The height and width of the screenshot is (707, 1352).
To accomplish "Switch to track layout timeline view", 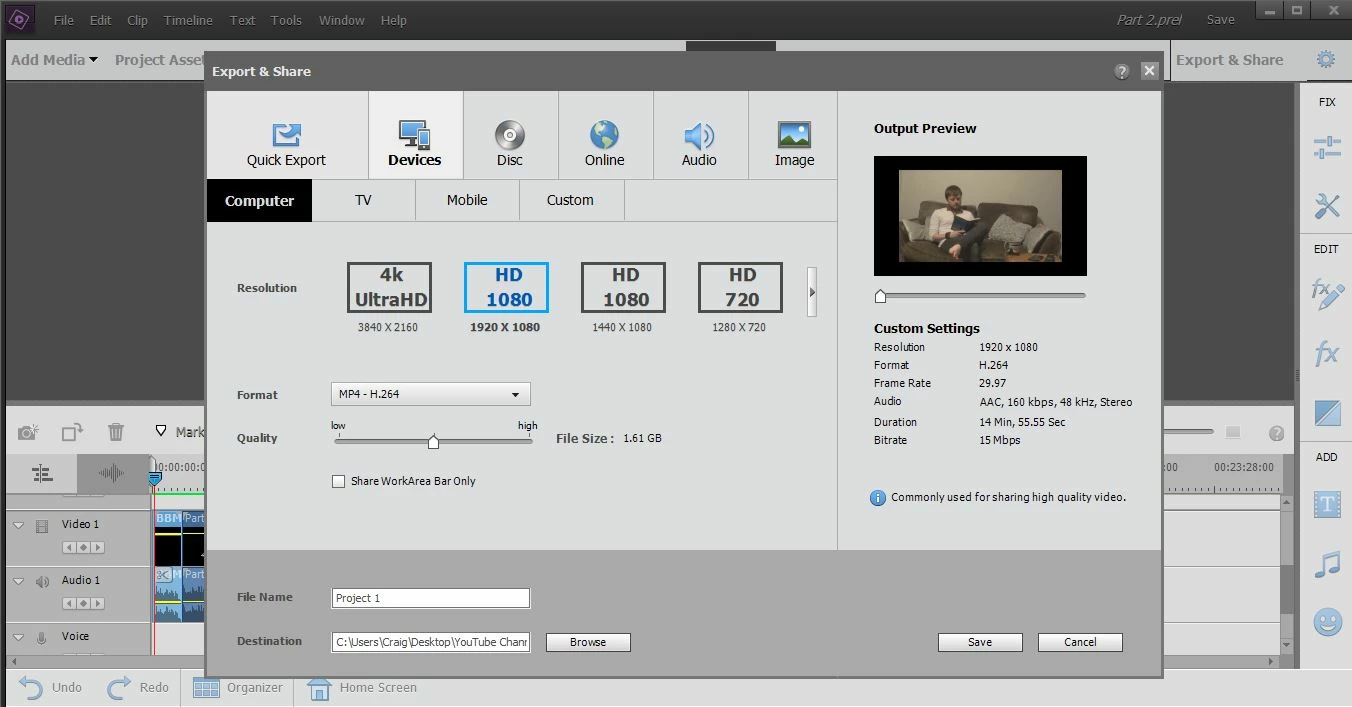I will 41,473.
